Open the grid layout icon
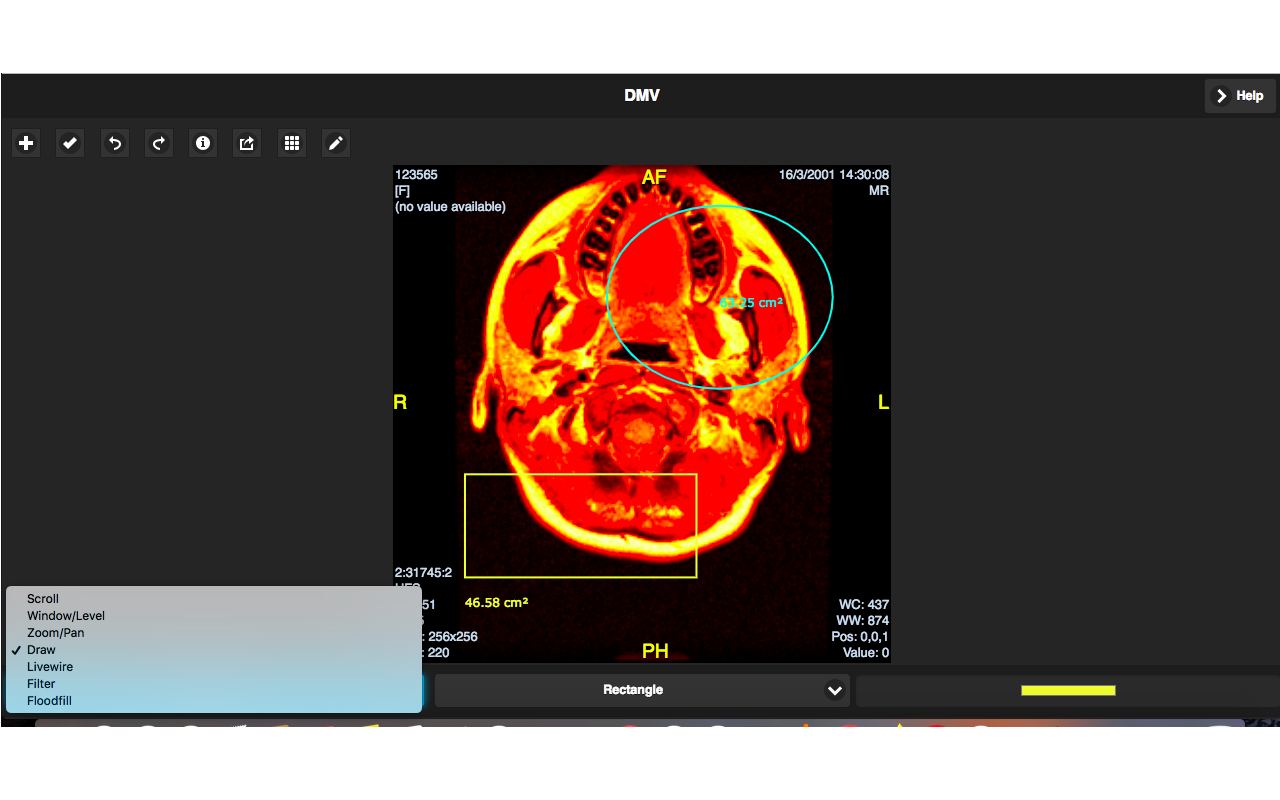The height and width of the screenshot is (800, 1280). tap(292, 143)
